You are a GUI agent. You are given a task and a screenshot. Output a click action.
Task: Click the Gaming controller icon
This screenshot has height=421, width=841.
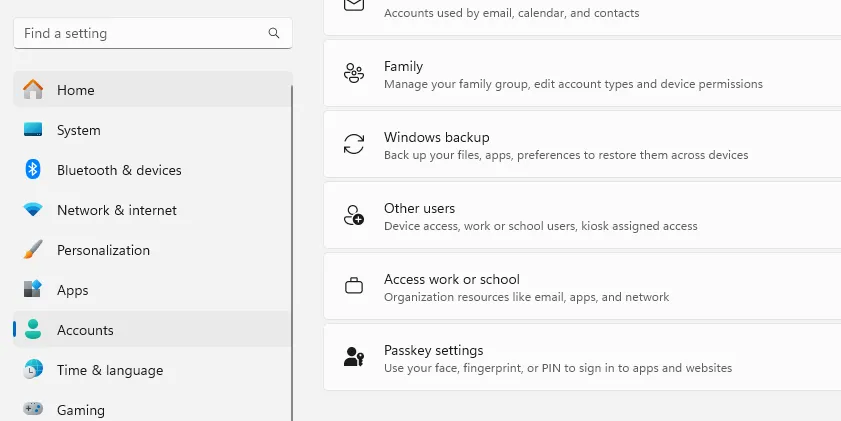[x=33, y=410]
